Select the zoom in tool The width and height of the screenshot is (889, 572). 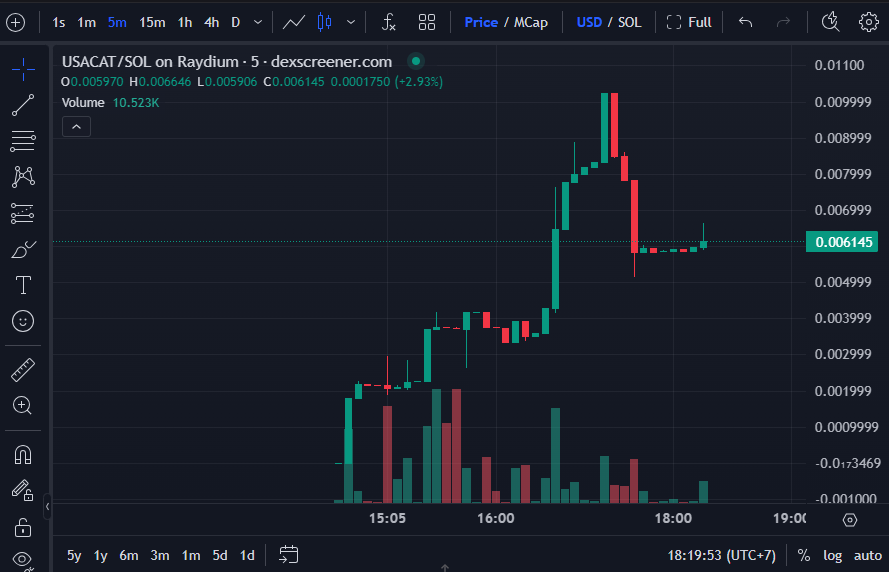pyautogui.click(x=22, y=405)
